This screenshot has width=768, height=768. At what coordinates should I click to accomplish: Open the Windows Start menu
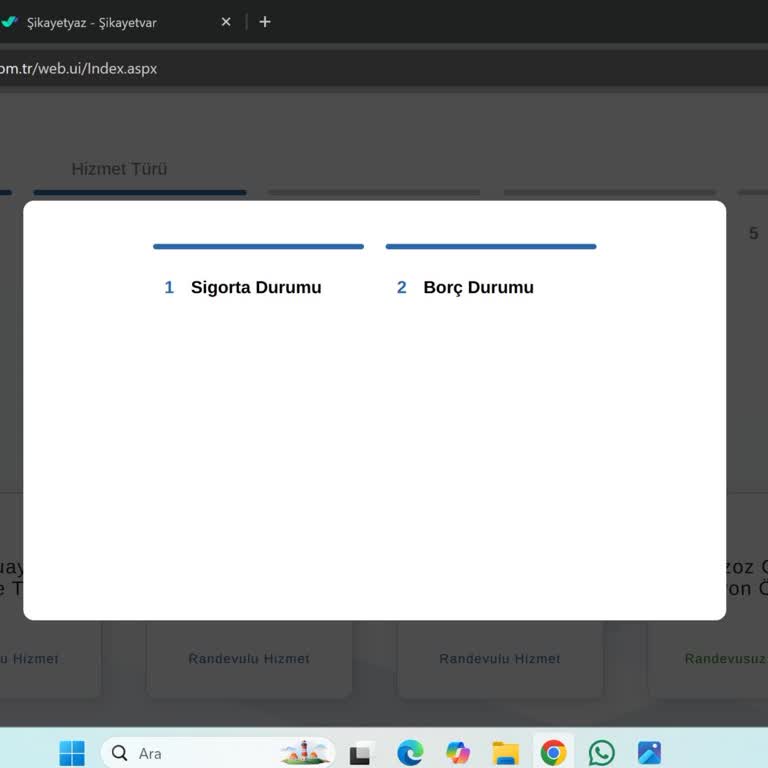coord(72,753)
